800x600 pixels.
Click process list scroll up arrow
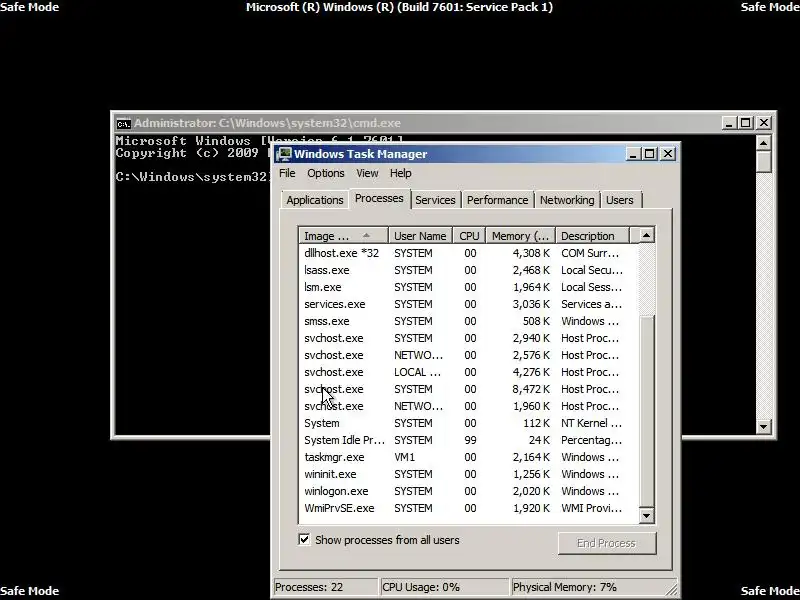point(646,235)
